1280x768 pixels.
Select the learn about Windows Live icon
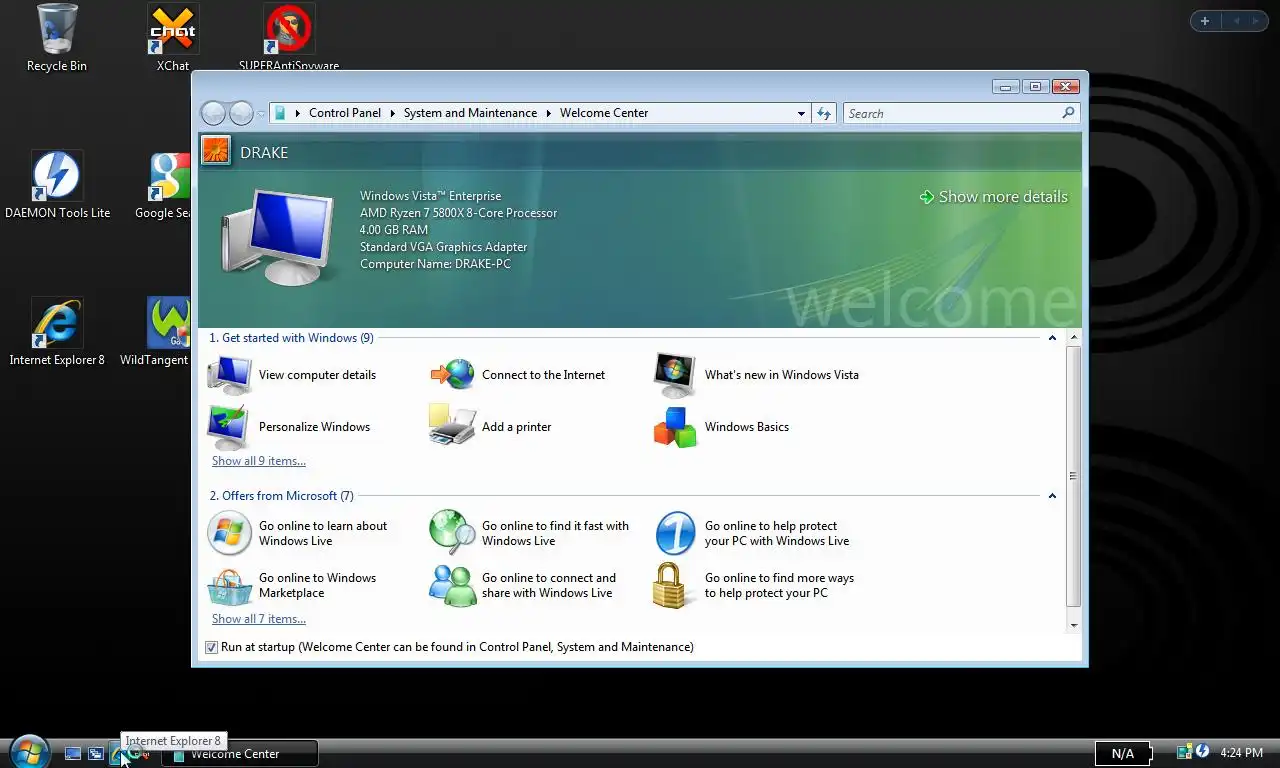pyautogui.click(x=229, y=533)
